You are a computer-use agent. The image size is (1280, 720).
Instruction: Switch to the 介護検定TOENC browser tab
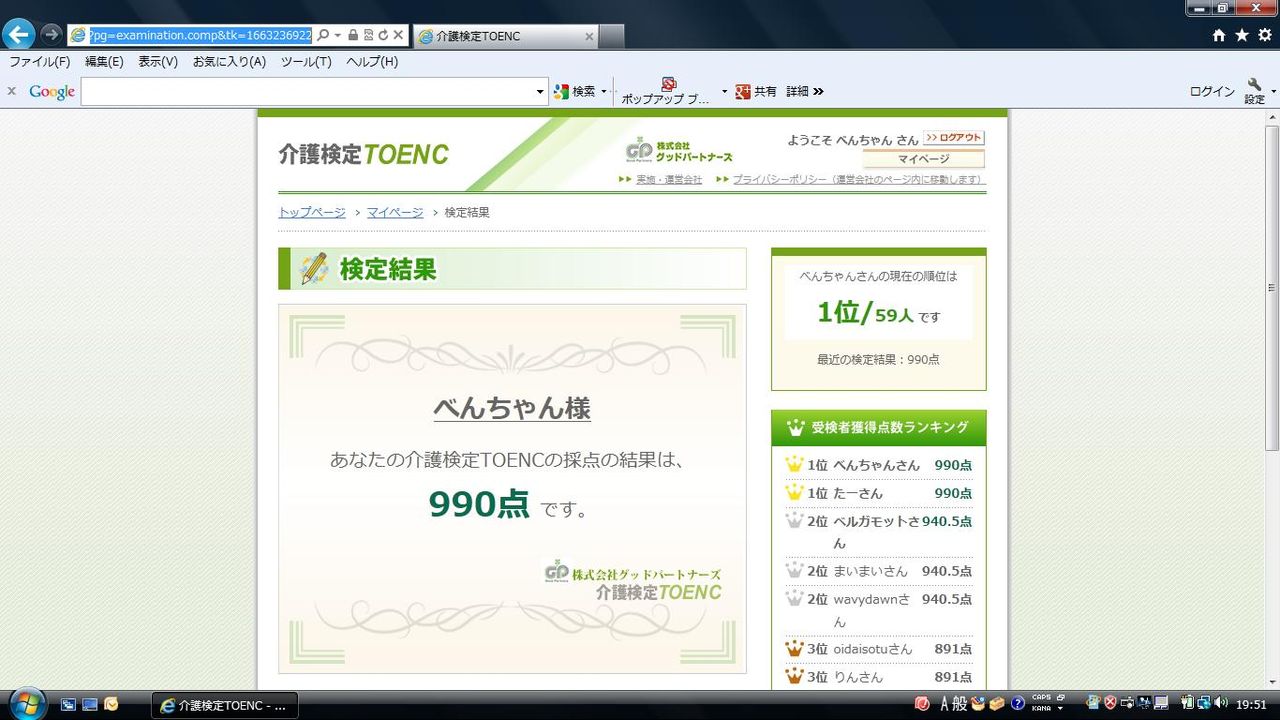pos(505,36)
